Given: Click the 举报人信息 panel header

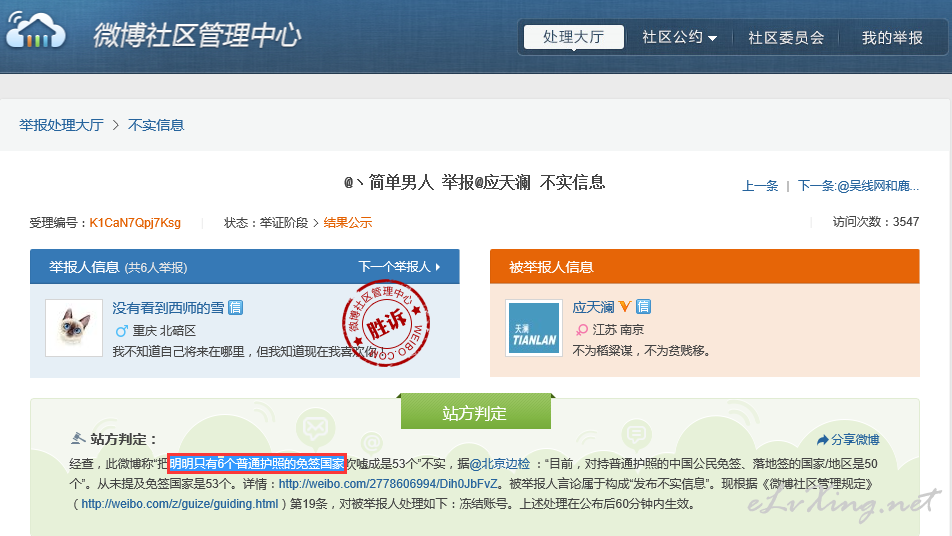Looking at the screenshot, I should (x=245, y=266).
